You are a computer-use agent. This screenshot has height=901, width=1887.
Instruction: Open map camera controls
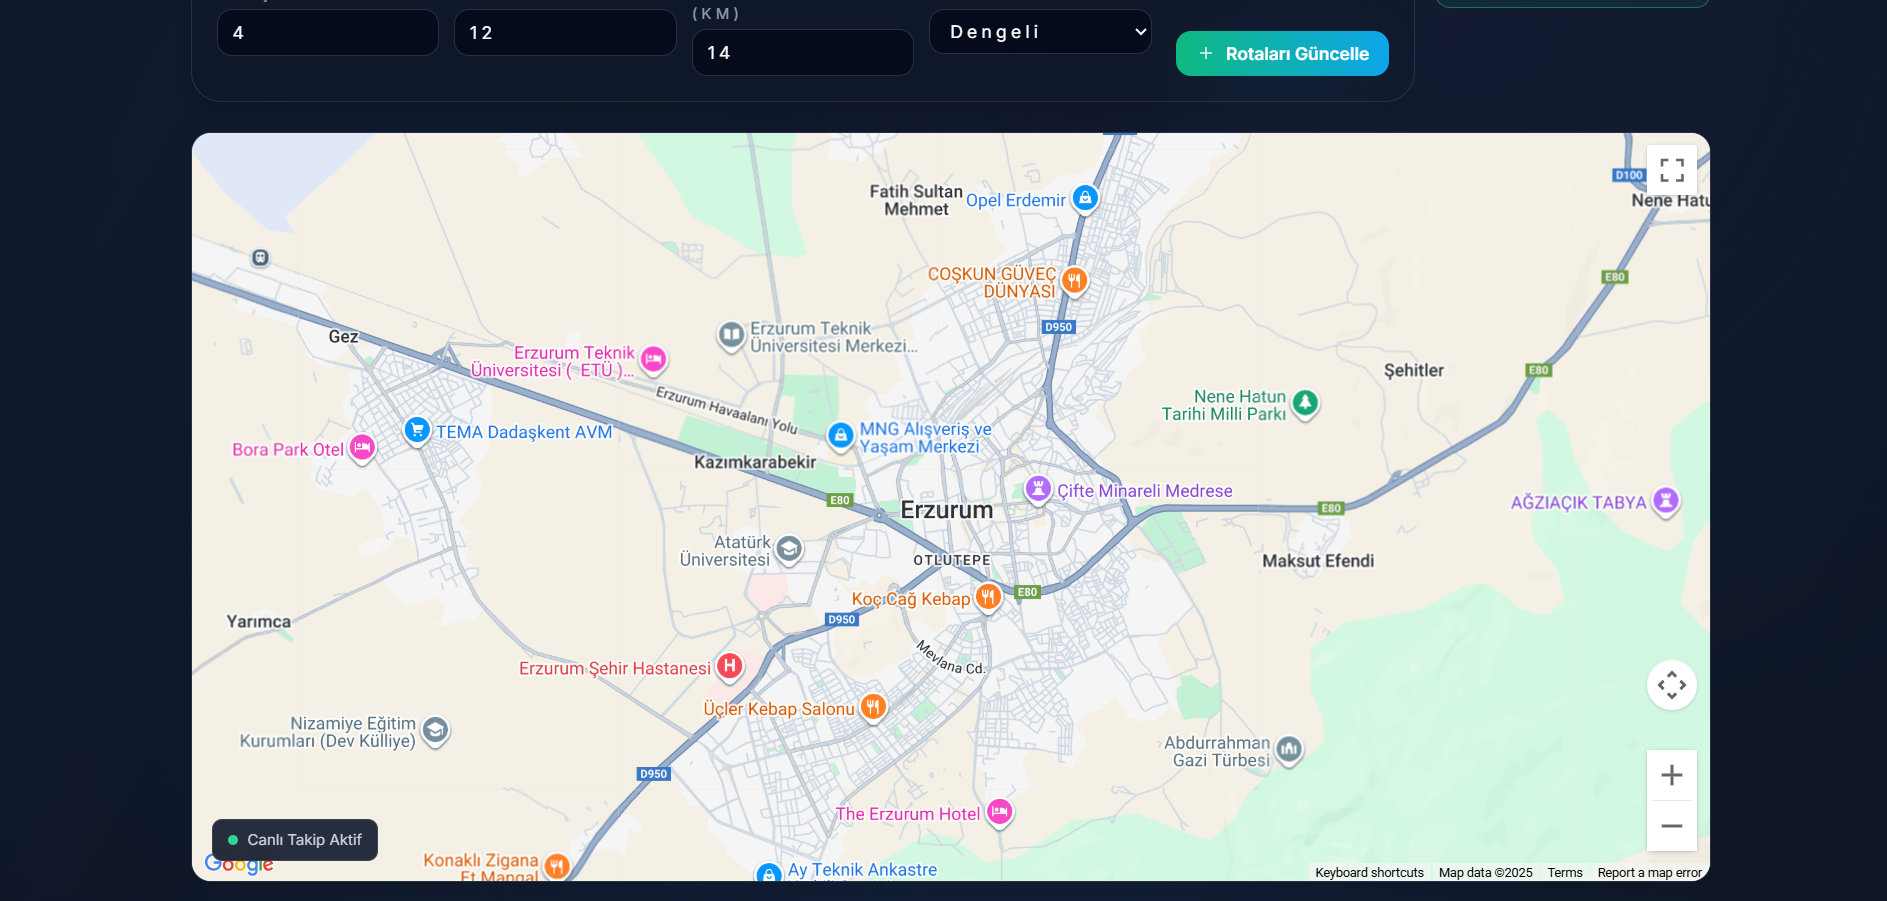(1671, 685)
